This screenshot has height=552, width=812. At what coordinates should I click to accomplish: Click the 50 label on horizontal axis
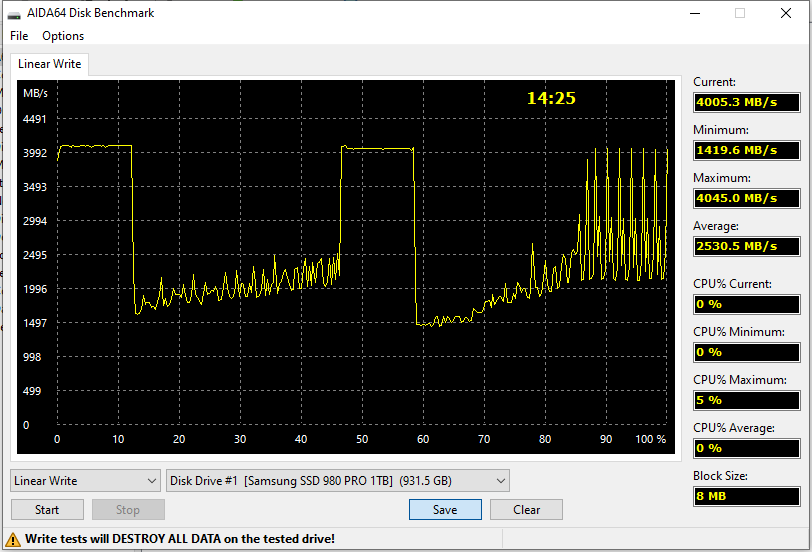point(362,439)
